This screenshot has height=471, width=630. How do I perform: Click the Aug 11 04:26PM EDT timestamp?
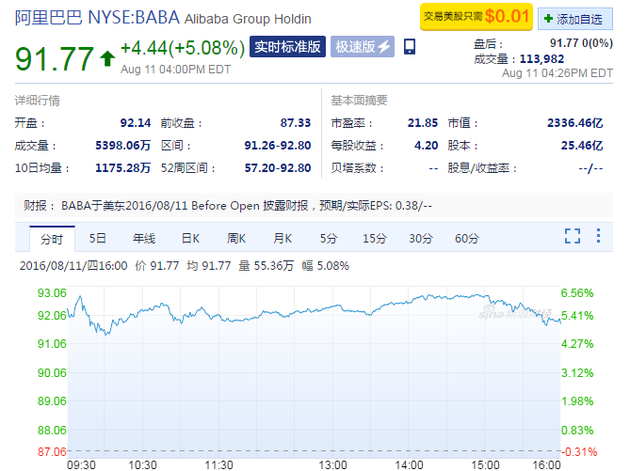click(x=557, y=73)
